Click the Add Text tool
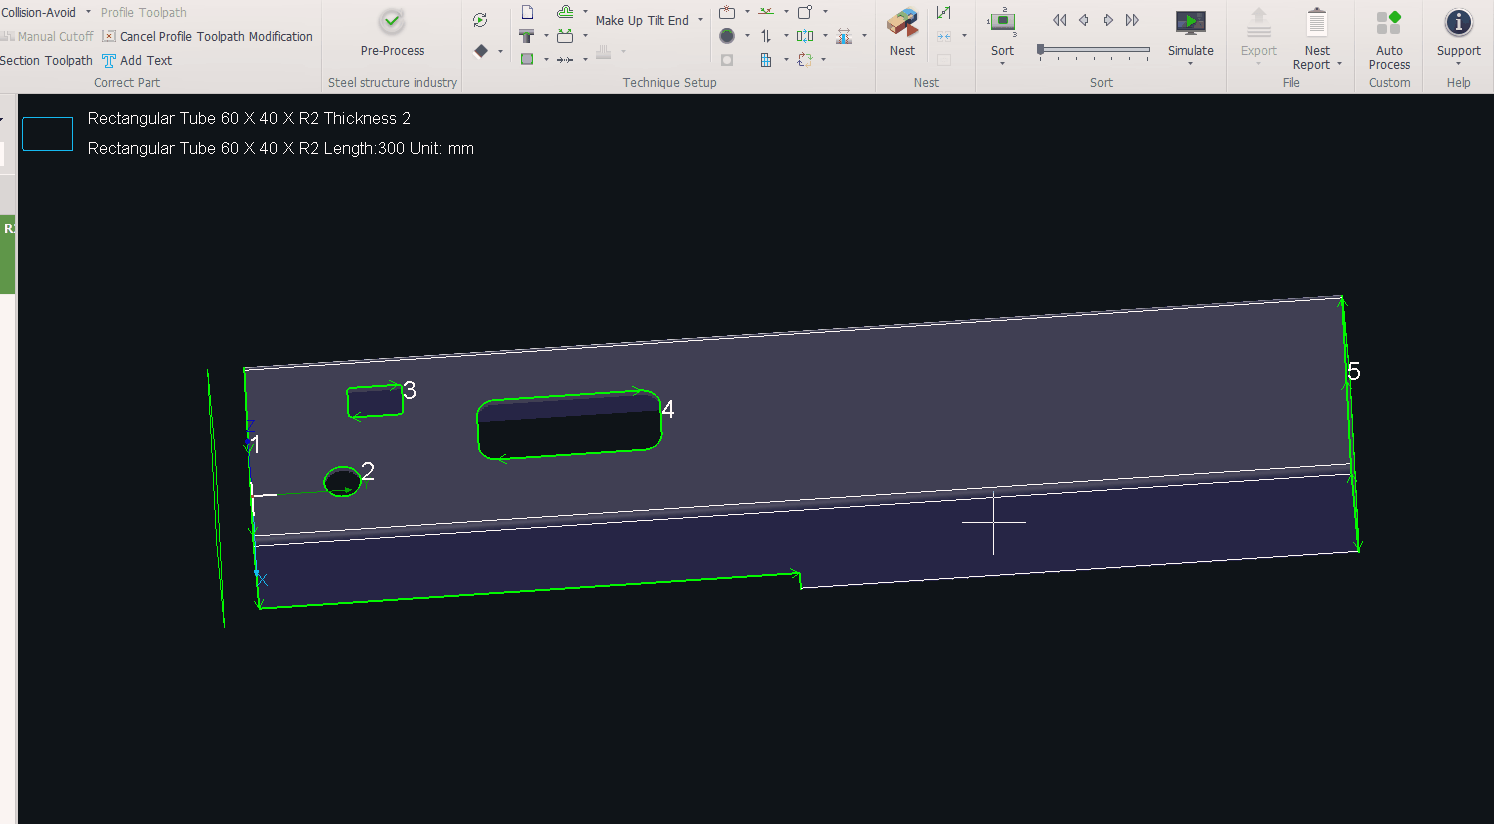The width and height of the screenshot is (1494, 824). pos(137,61)
